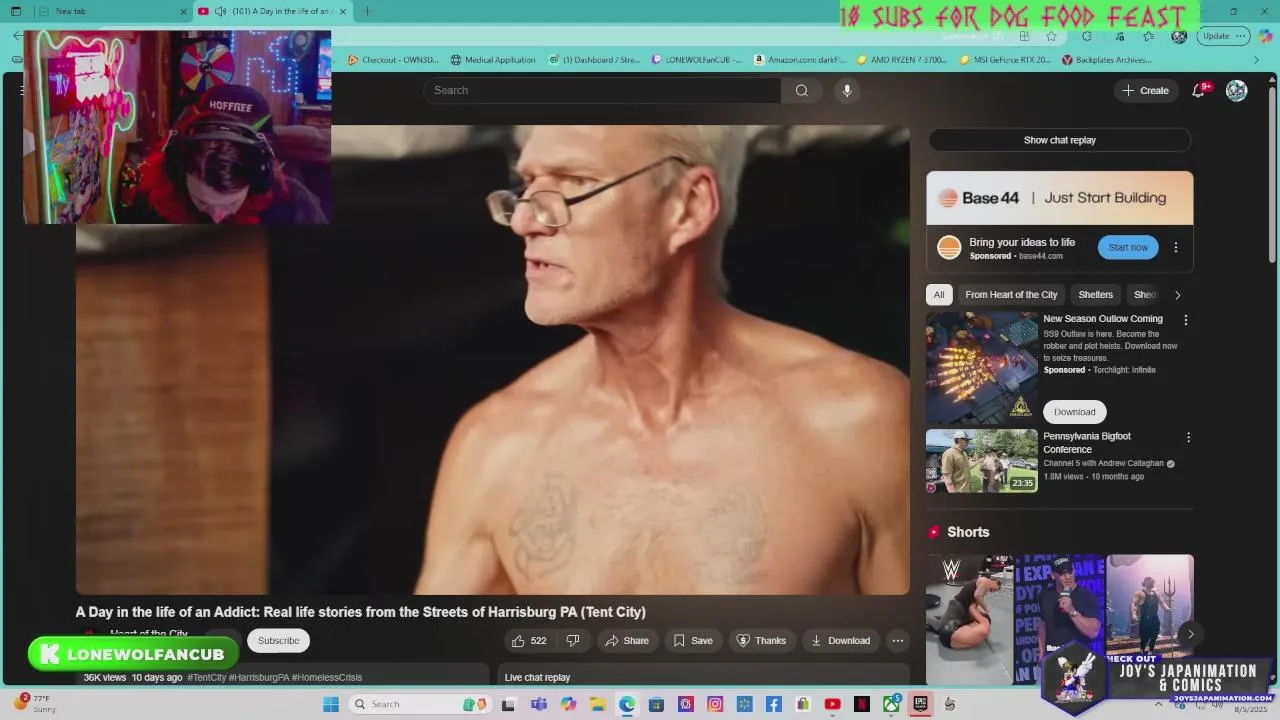This screenshot has width=1280, height=720.
Task: Dislike the video with thumbs down
Action: [573, 640]
